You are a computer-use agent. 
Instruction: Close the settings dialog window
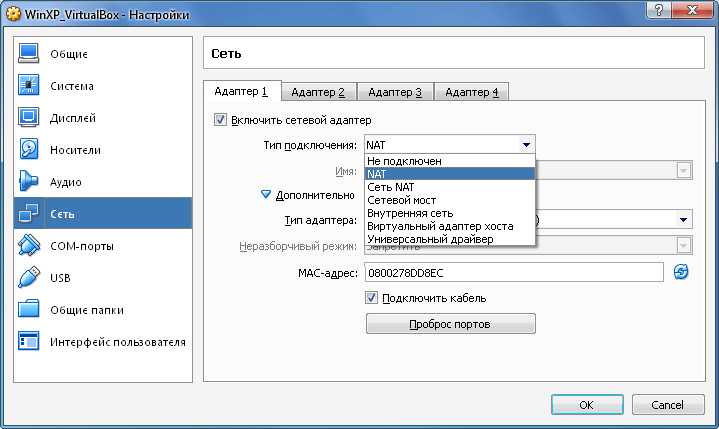point(693,10)
